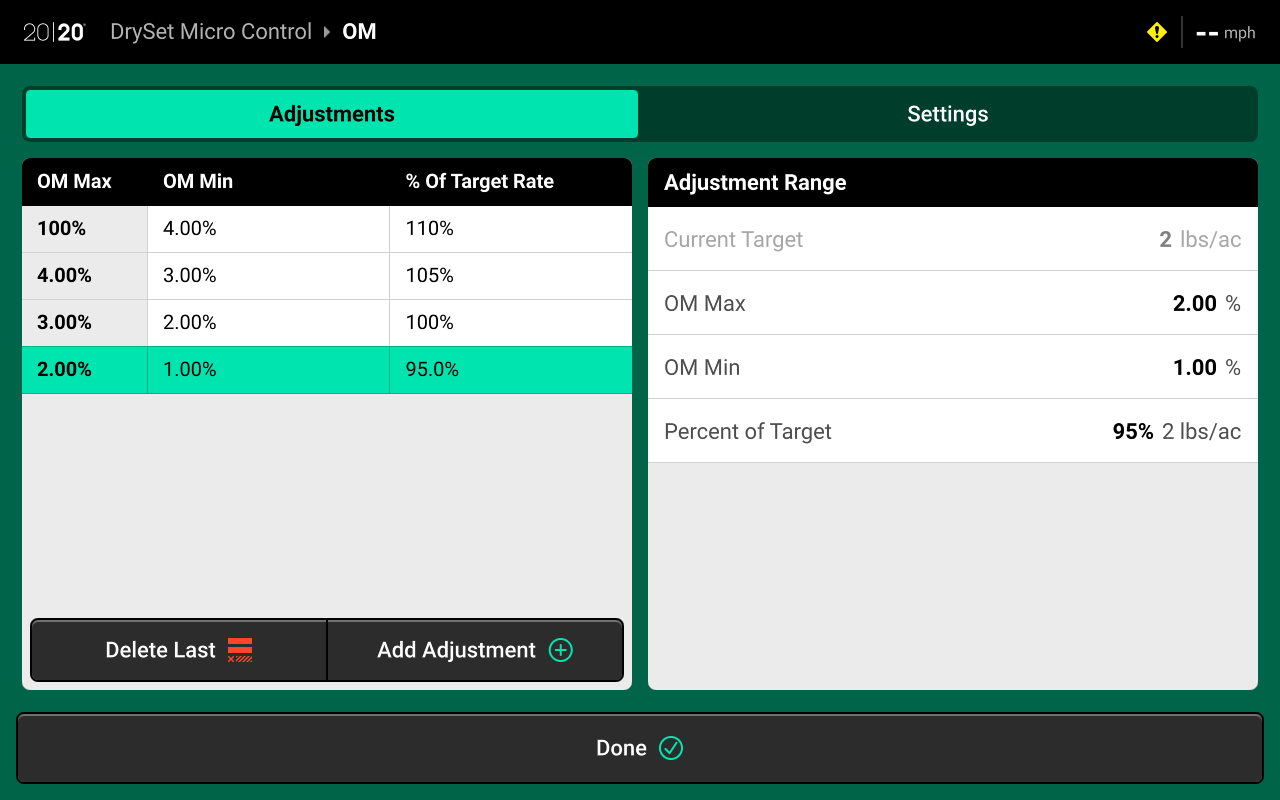
Task: Click the plus circle icon on Add Adjustment
Action: (x=561, y=650)
